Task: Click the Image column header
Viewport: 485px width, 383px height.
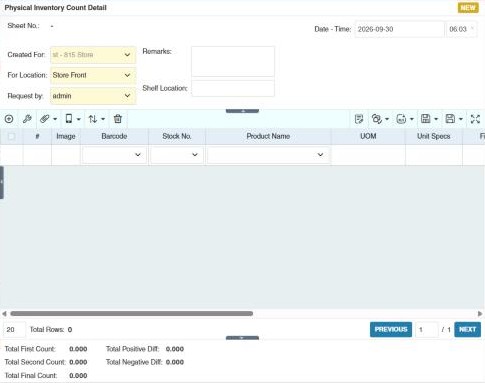Action: click(x=66, y=136)
